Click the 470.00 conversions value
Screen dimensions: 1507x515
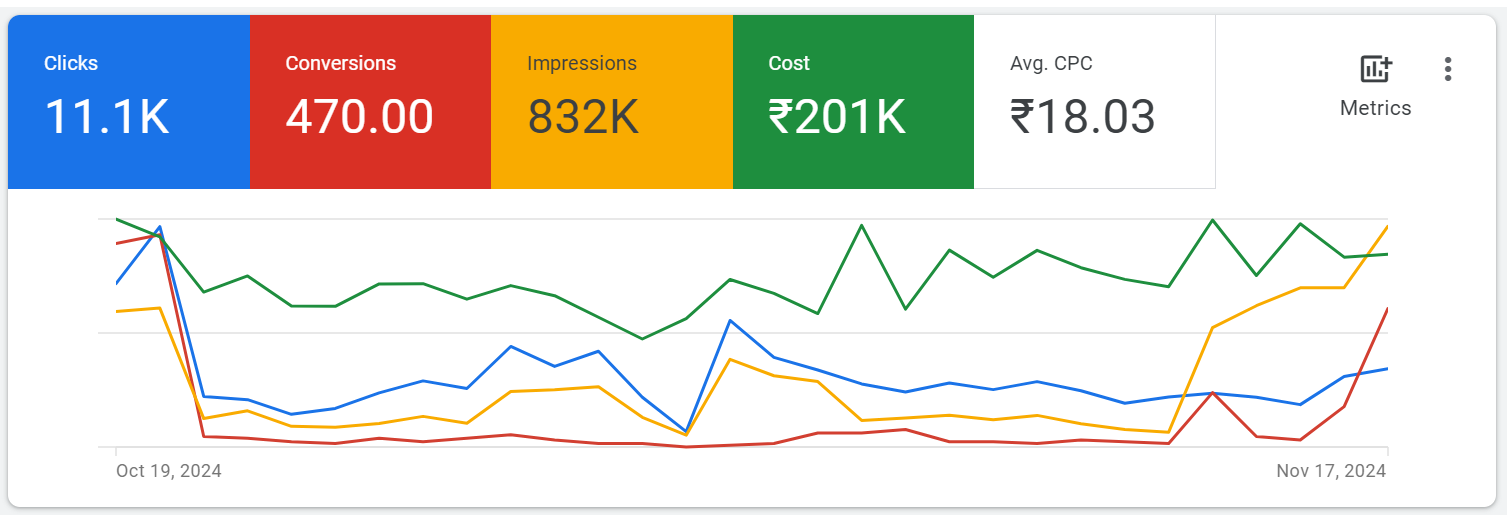coord(360,117)
